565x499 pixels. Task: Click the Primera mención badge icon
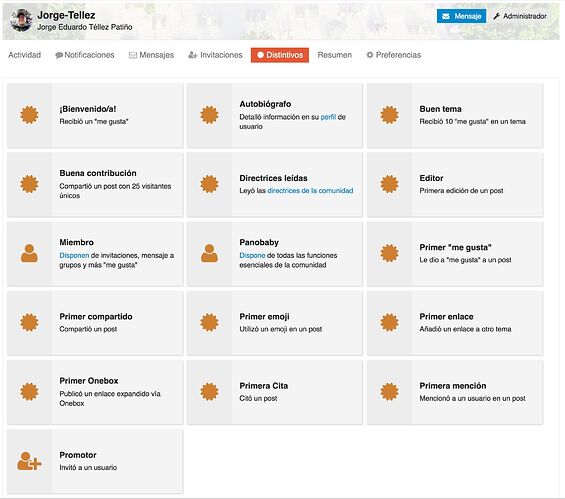tap(390, 392)
